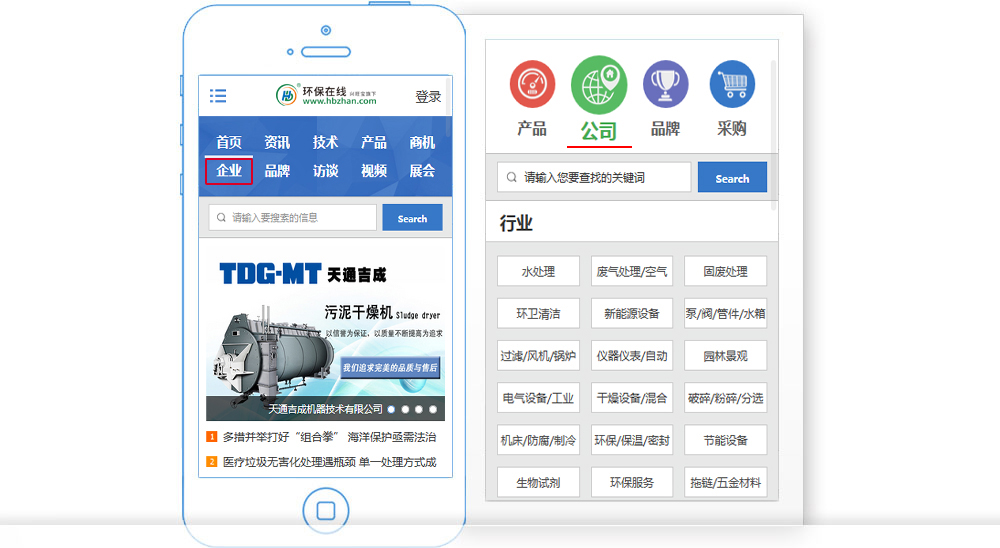Choose industry 破碎/粉碎/分选
1000x548 pixels.
click(x=726, y=397)
